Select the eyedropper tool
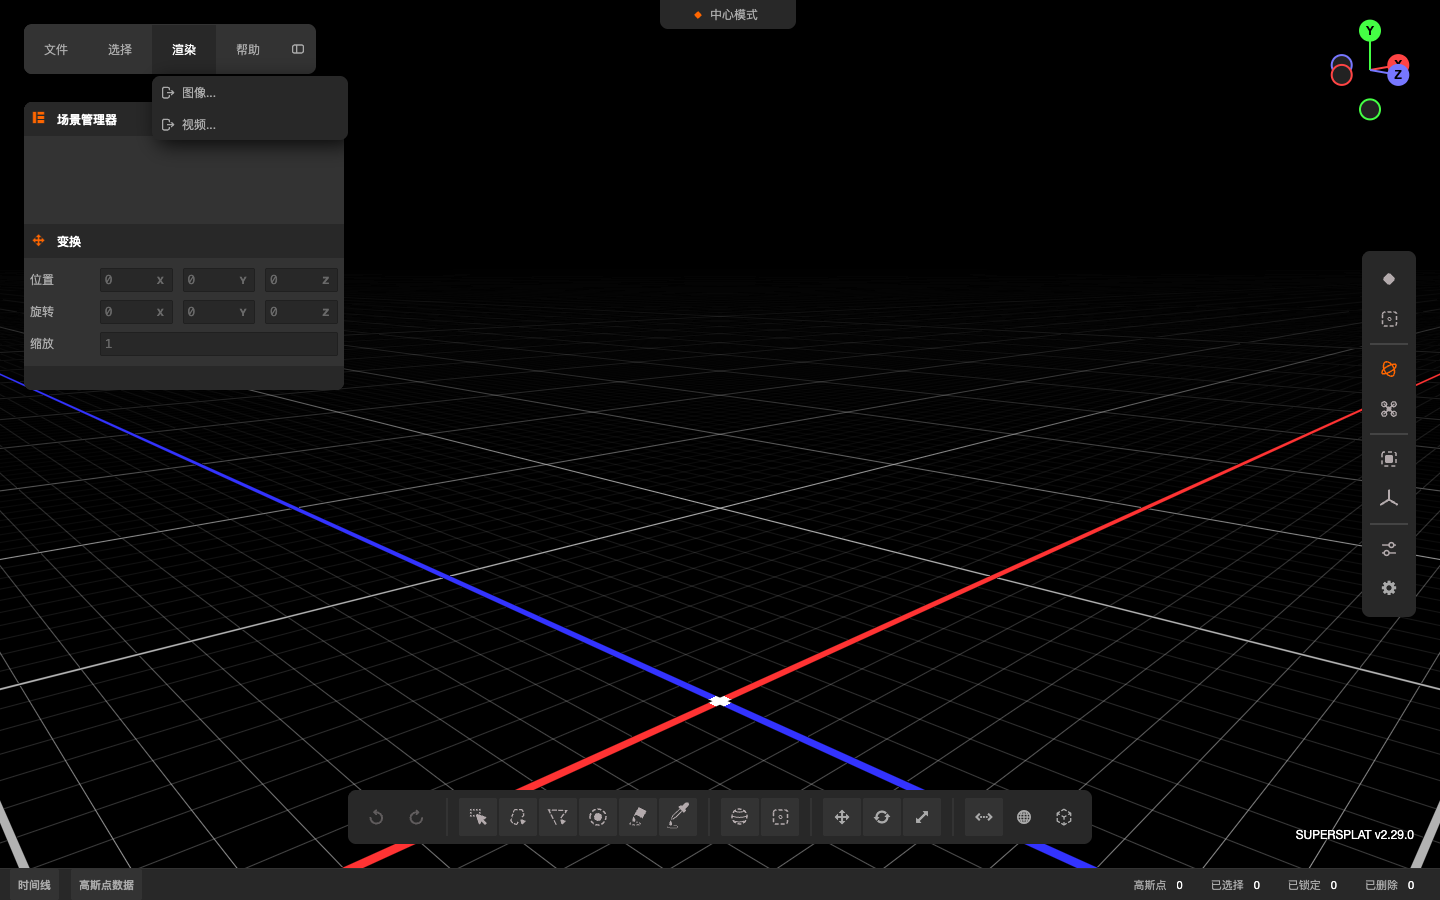The image size is (1440, 900). click(x=678, y=817)
